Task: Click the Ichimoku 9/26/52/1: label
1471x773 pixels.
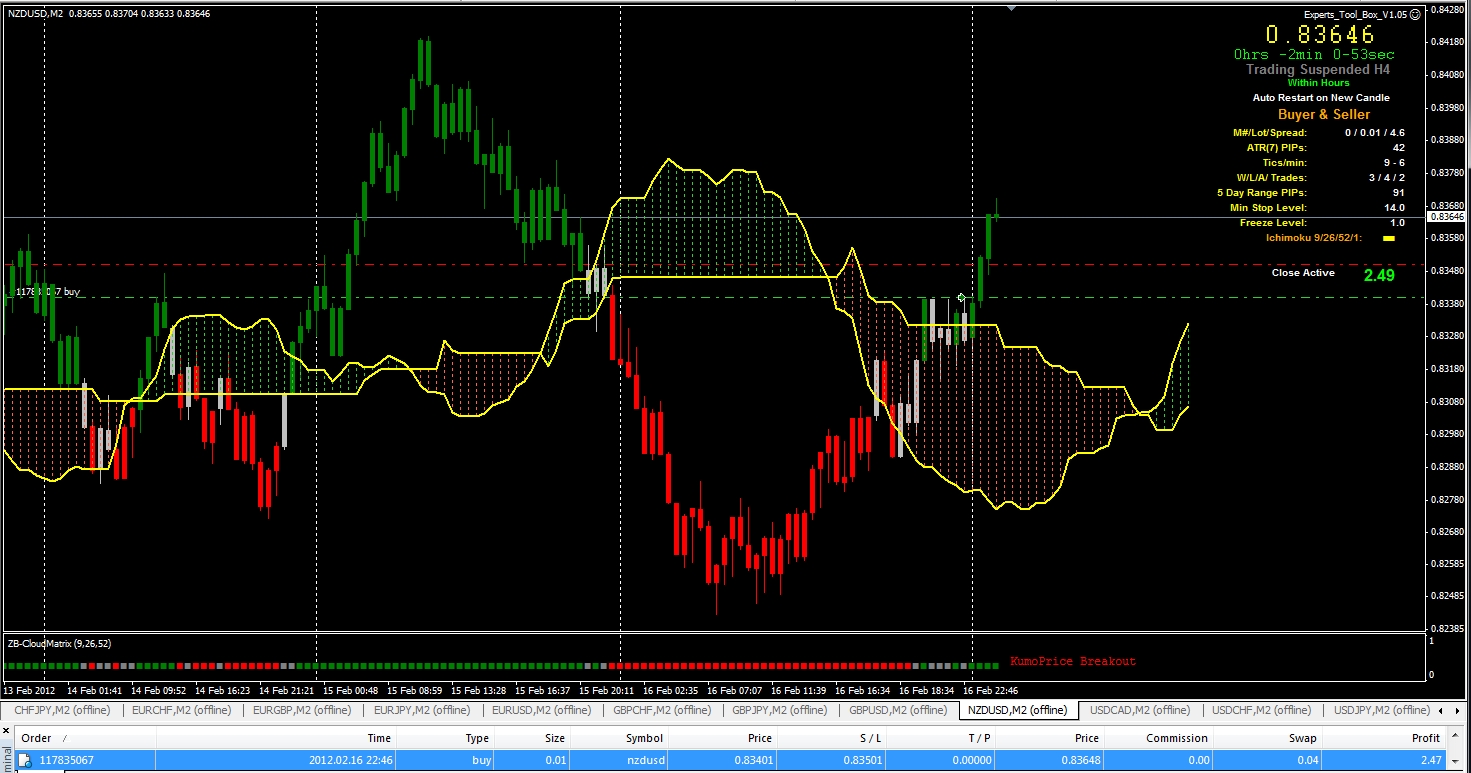Action: (1314, 238)
